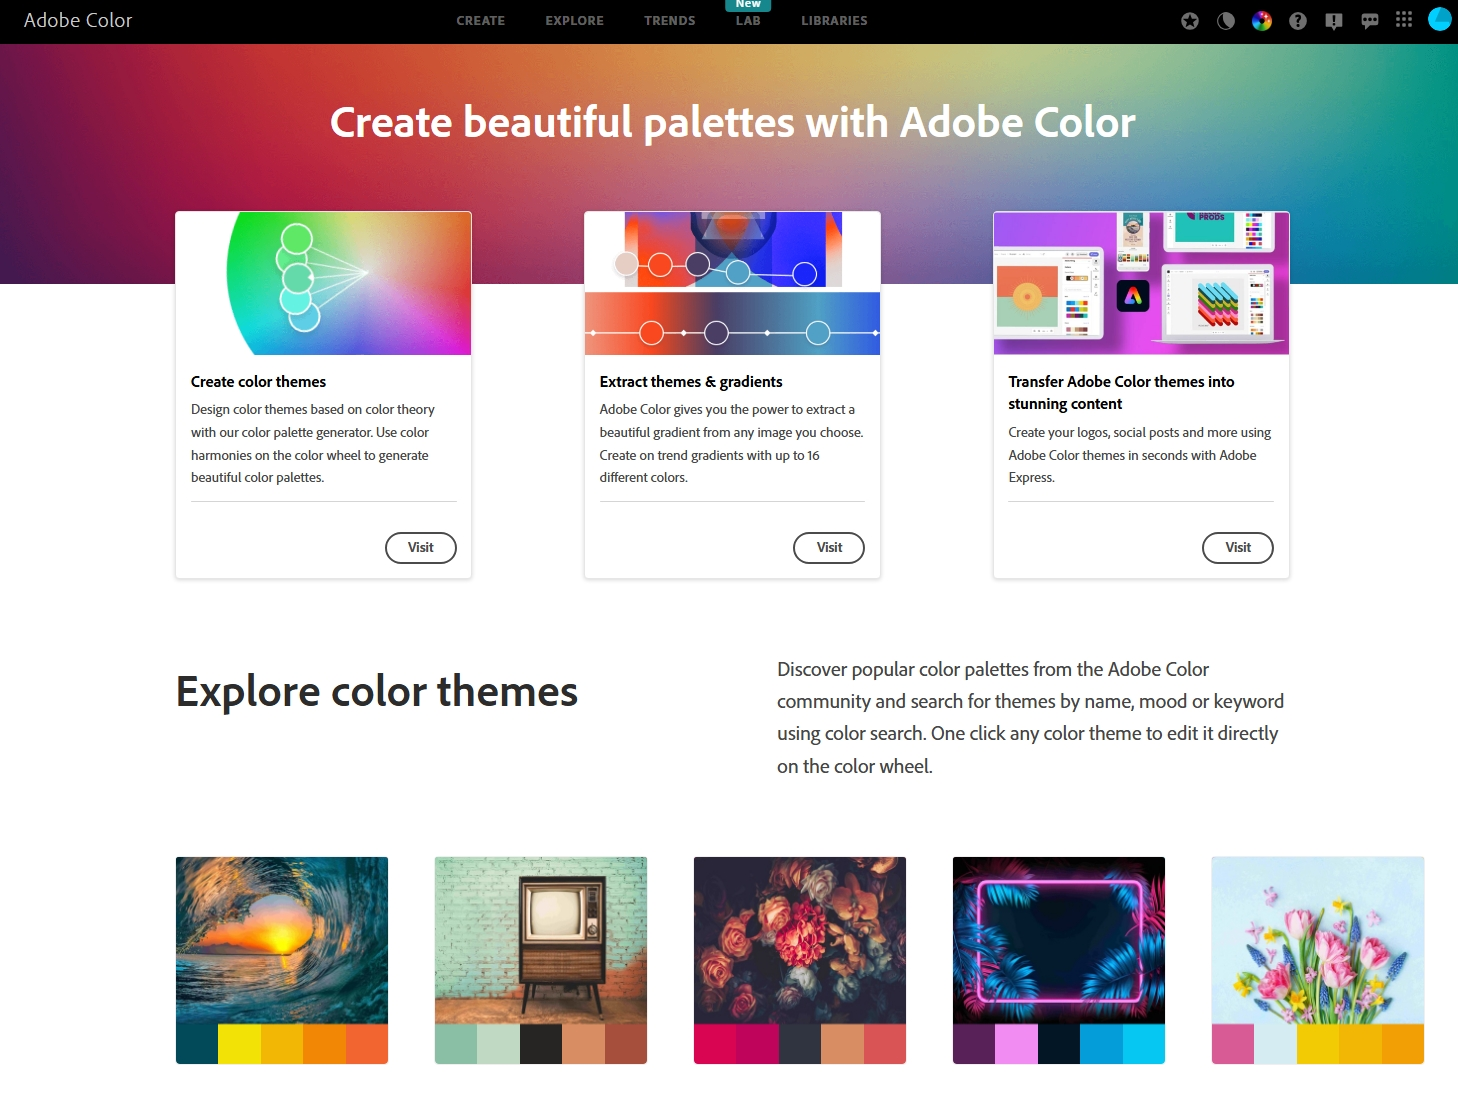Screen dimensions: 1458x1120
Task: Select the "Explore color themes" heading
Action: (377, 692)
